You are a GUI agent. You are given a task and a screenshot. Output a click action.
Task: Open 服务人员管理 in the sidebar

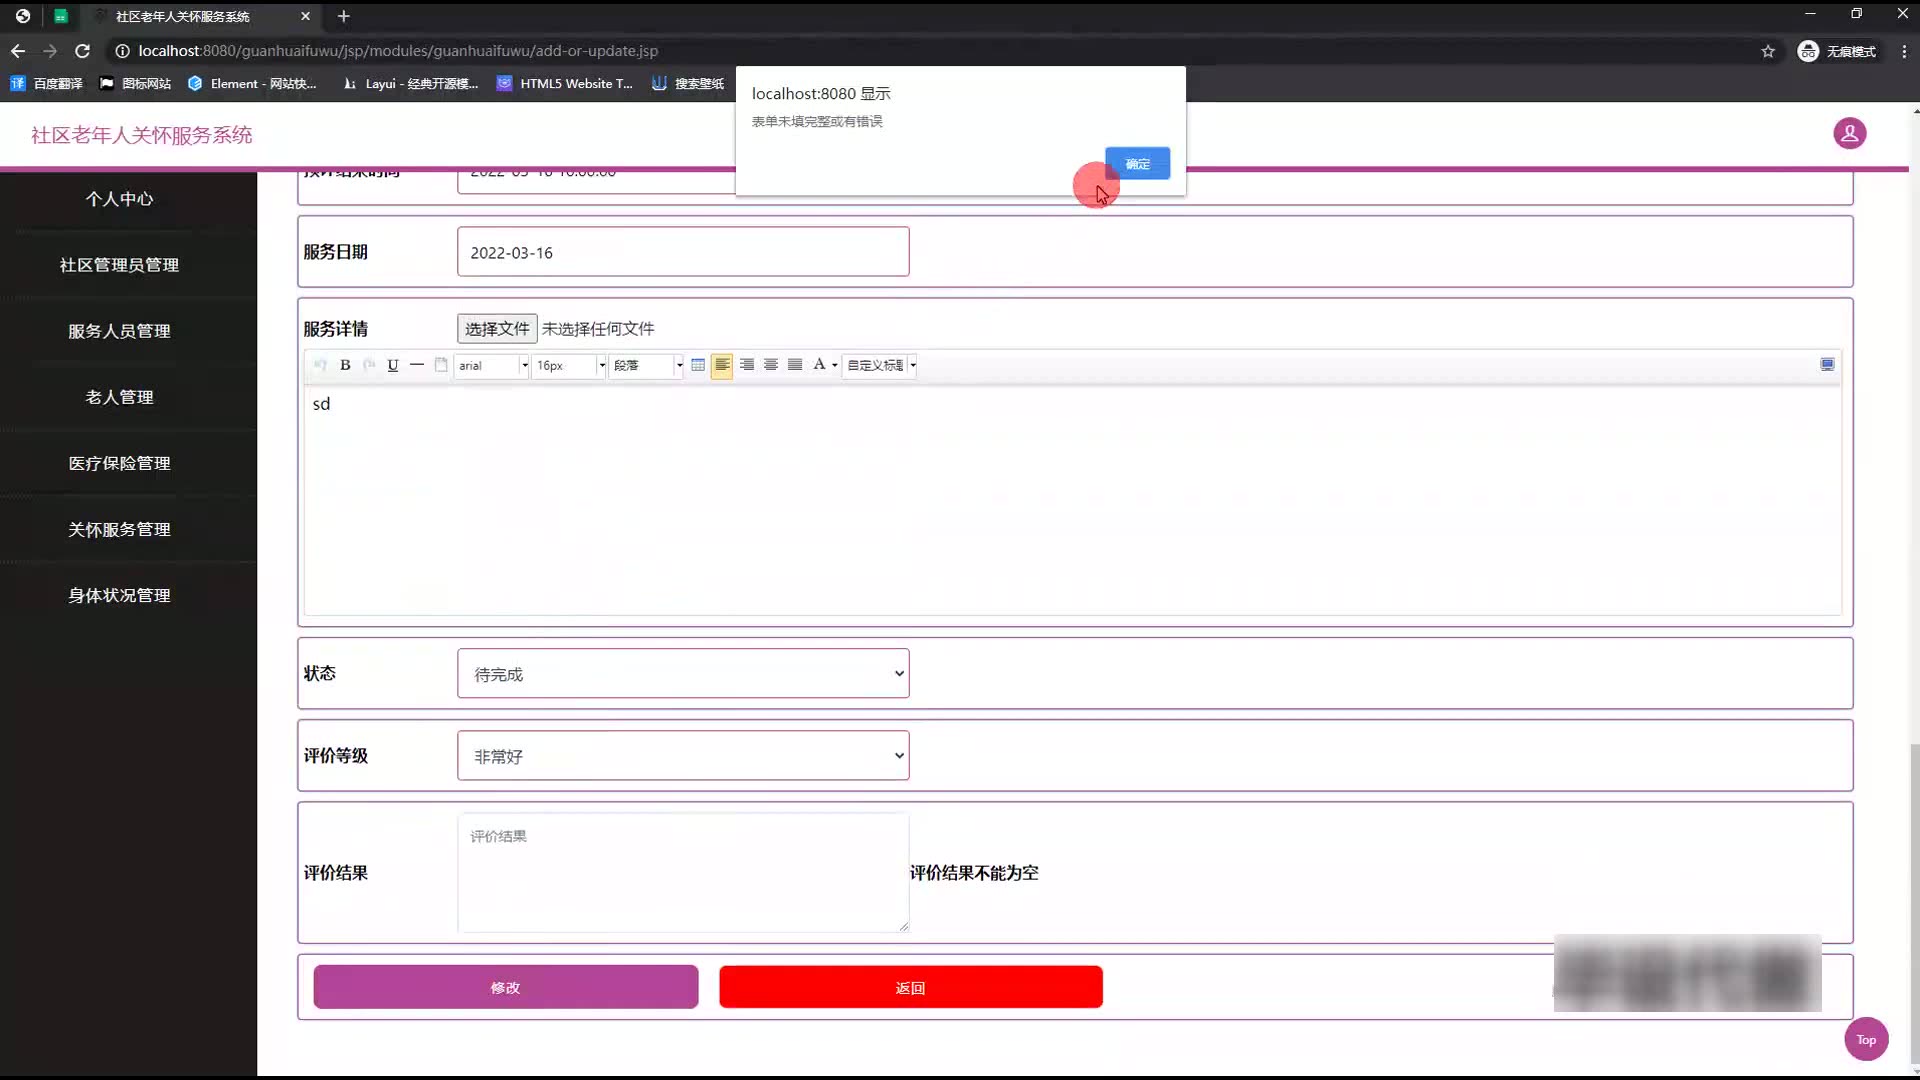119,331
